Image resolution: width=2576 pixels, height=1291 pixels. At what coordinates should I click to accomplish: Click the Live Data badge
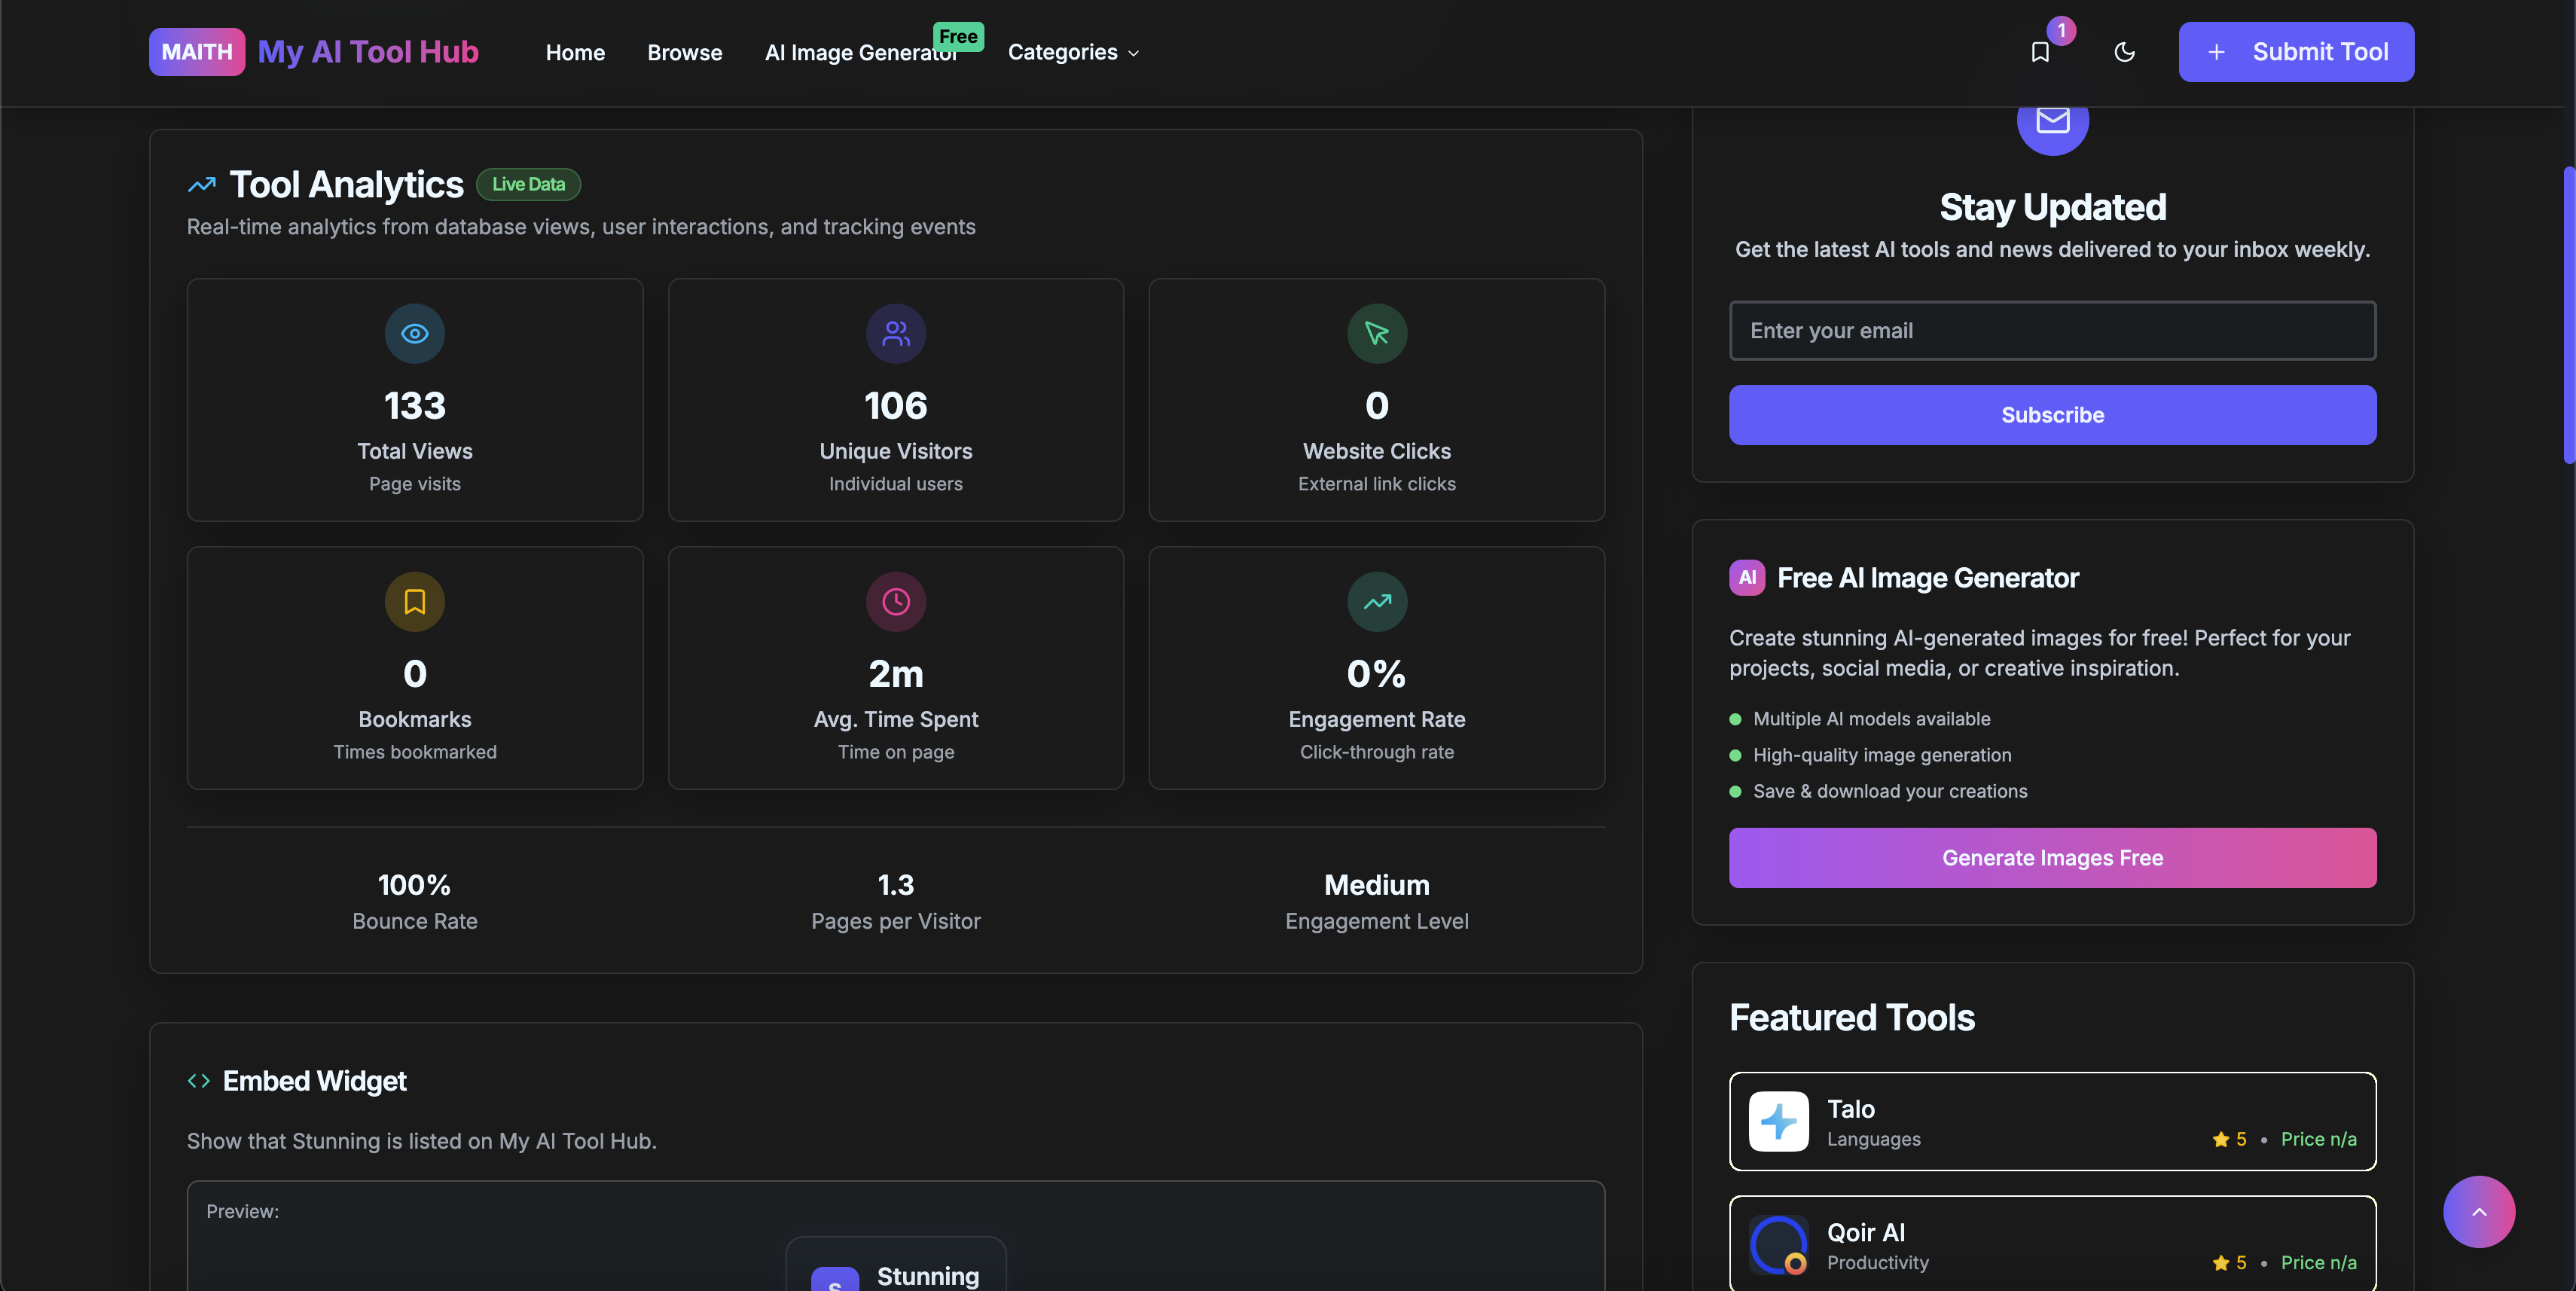528,185
